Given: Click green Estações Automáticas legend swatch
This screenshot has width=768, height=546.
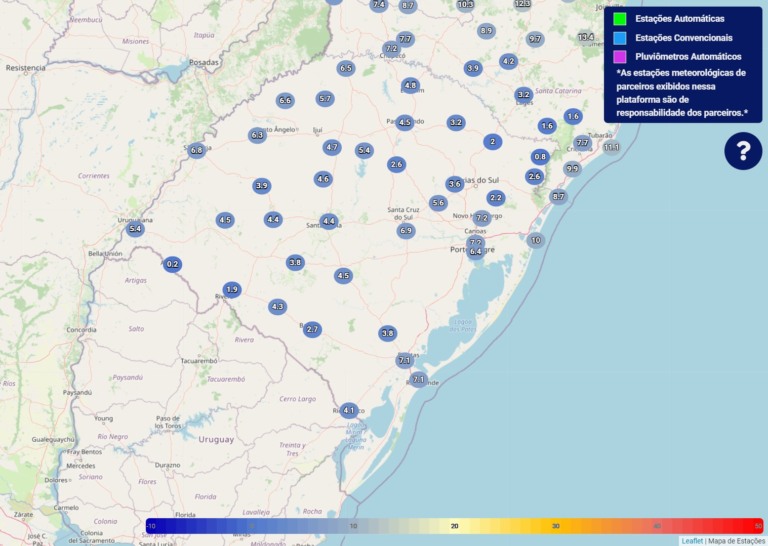Looking at the screenshot, I should tap(620, 19).
